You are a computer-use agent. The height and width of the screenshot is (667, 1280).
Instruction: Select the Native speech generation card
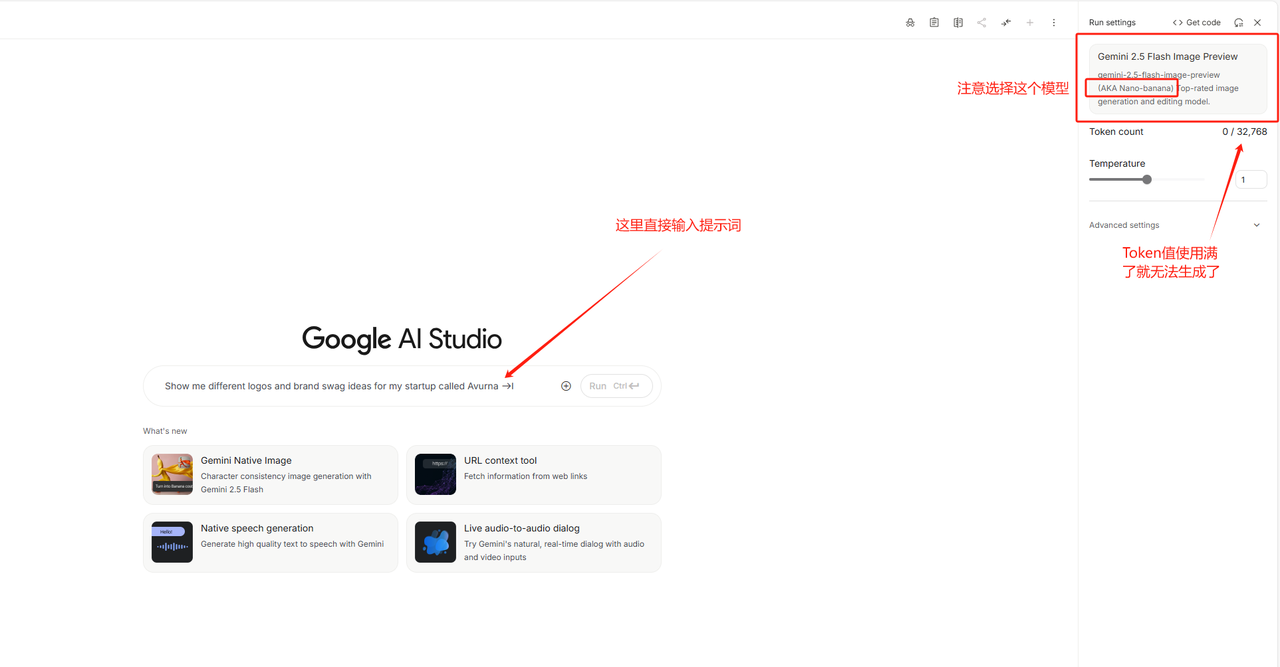(x=270, y=542)
